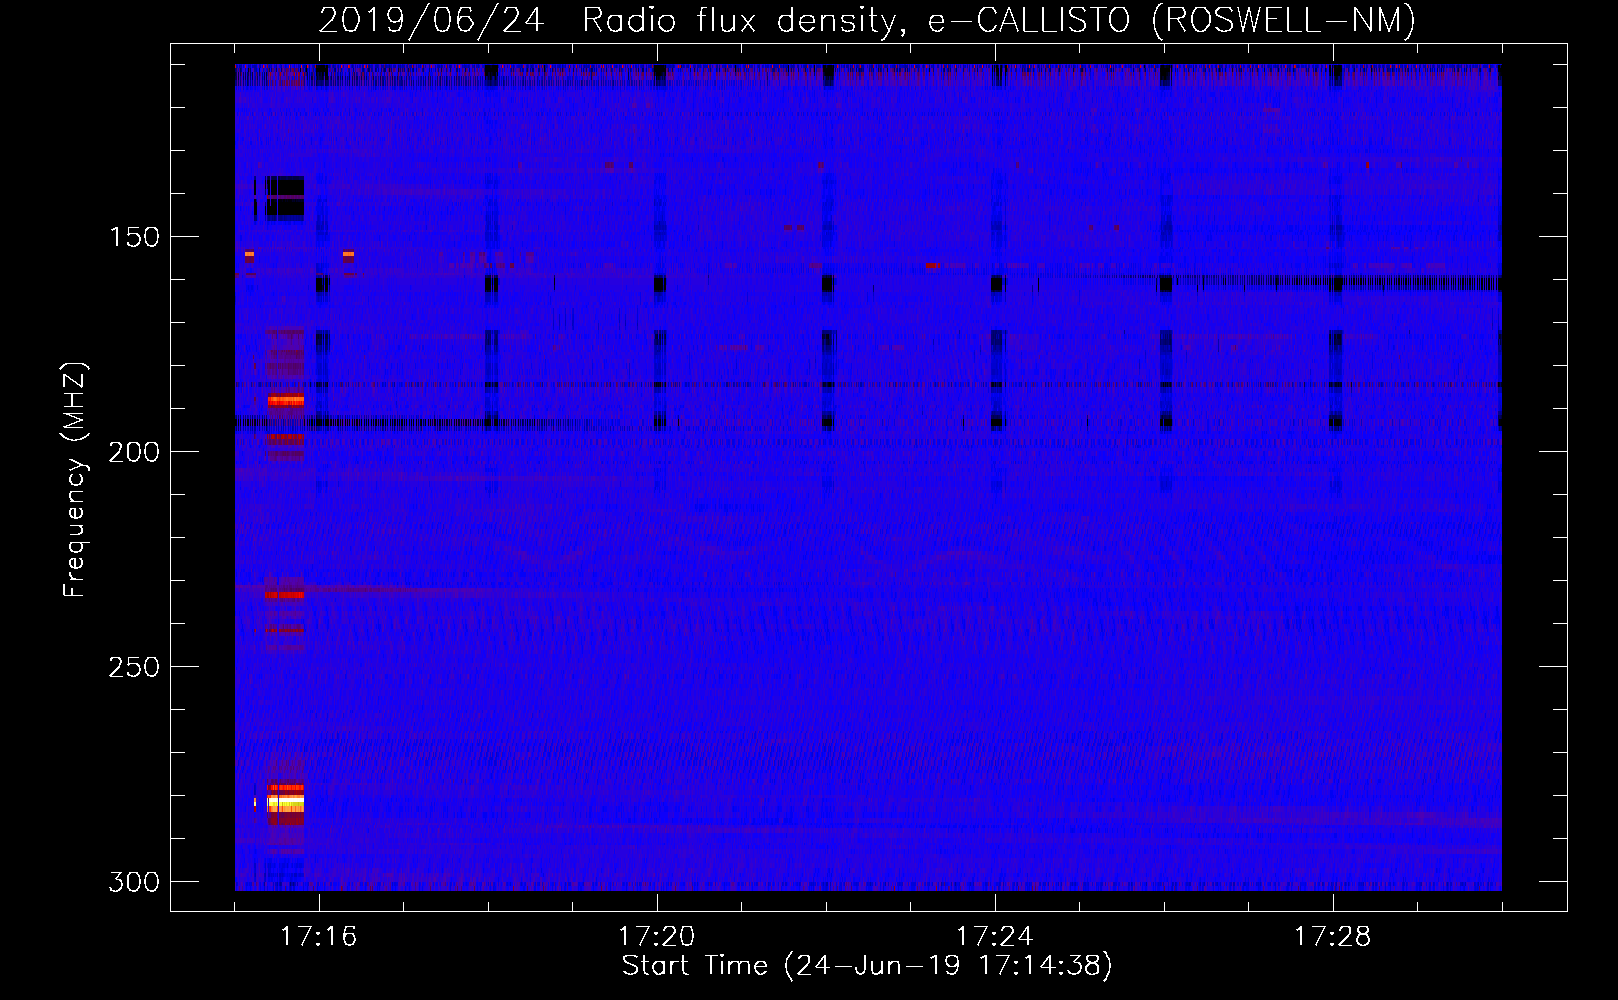Click the Start Time axis caption
Viewport: 1618px width, 1000px height.
click(x=867, y=966)
